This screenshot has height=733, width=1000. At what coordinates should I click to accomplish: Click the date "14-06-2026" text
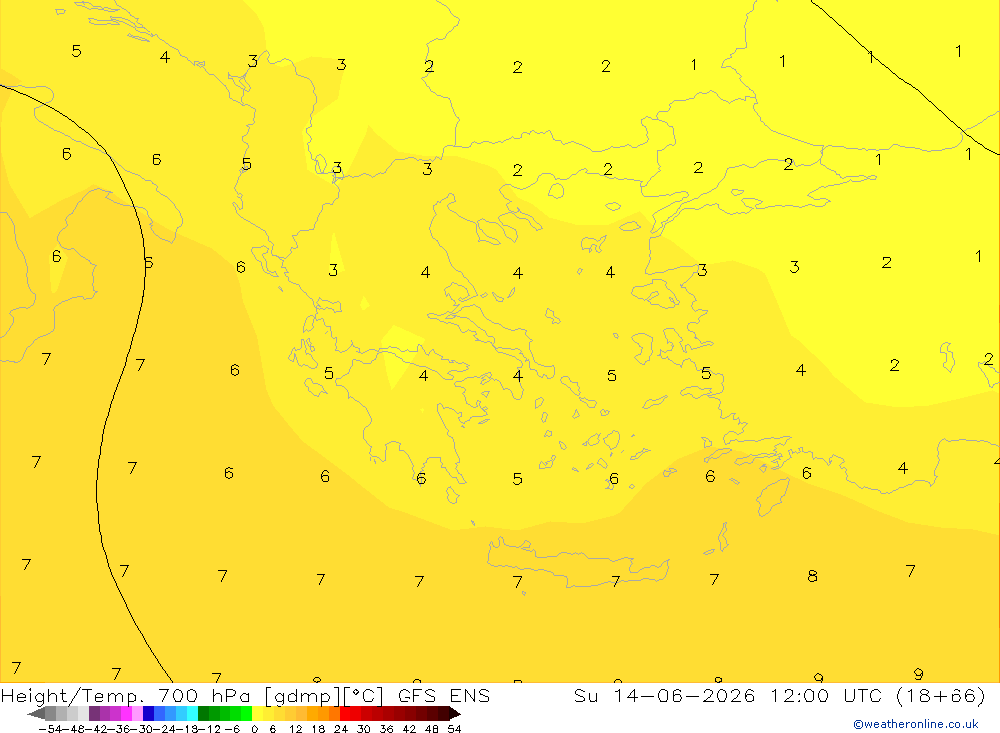684,695
